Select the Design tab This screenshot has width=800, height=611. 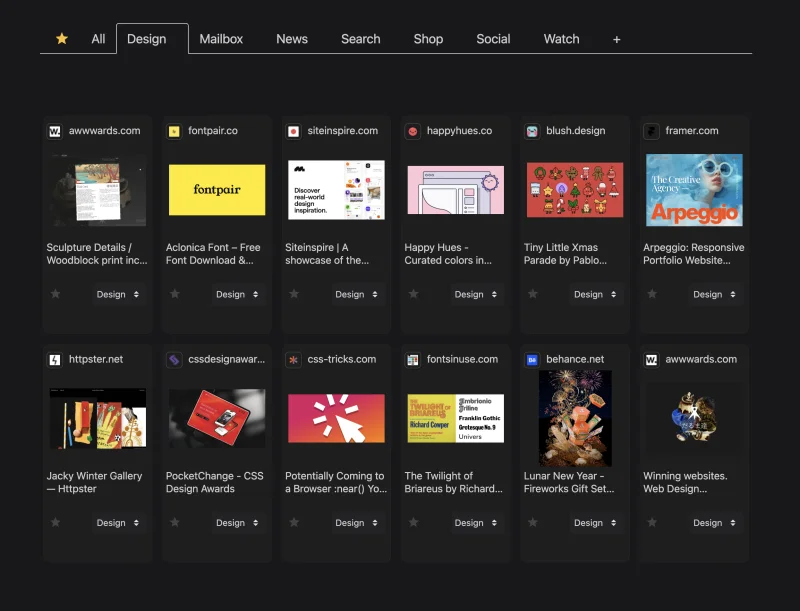pos(152,39)
